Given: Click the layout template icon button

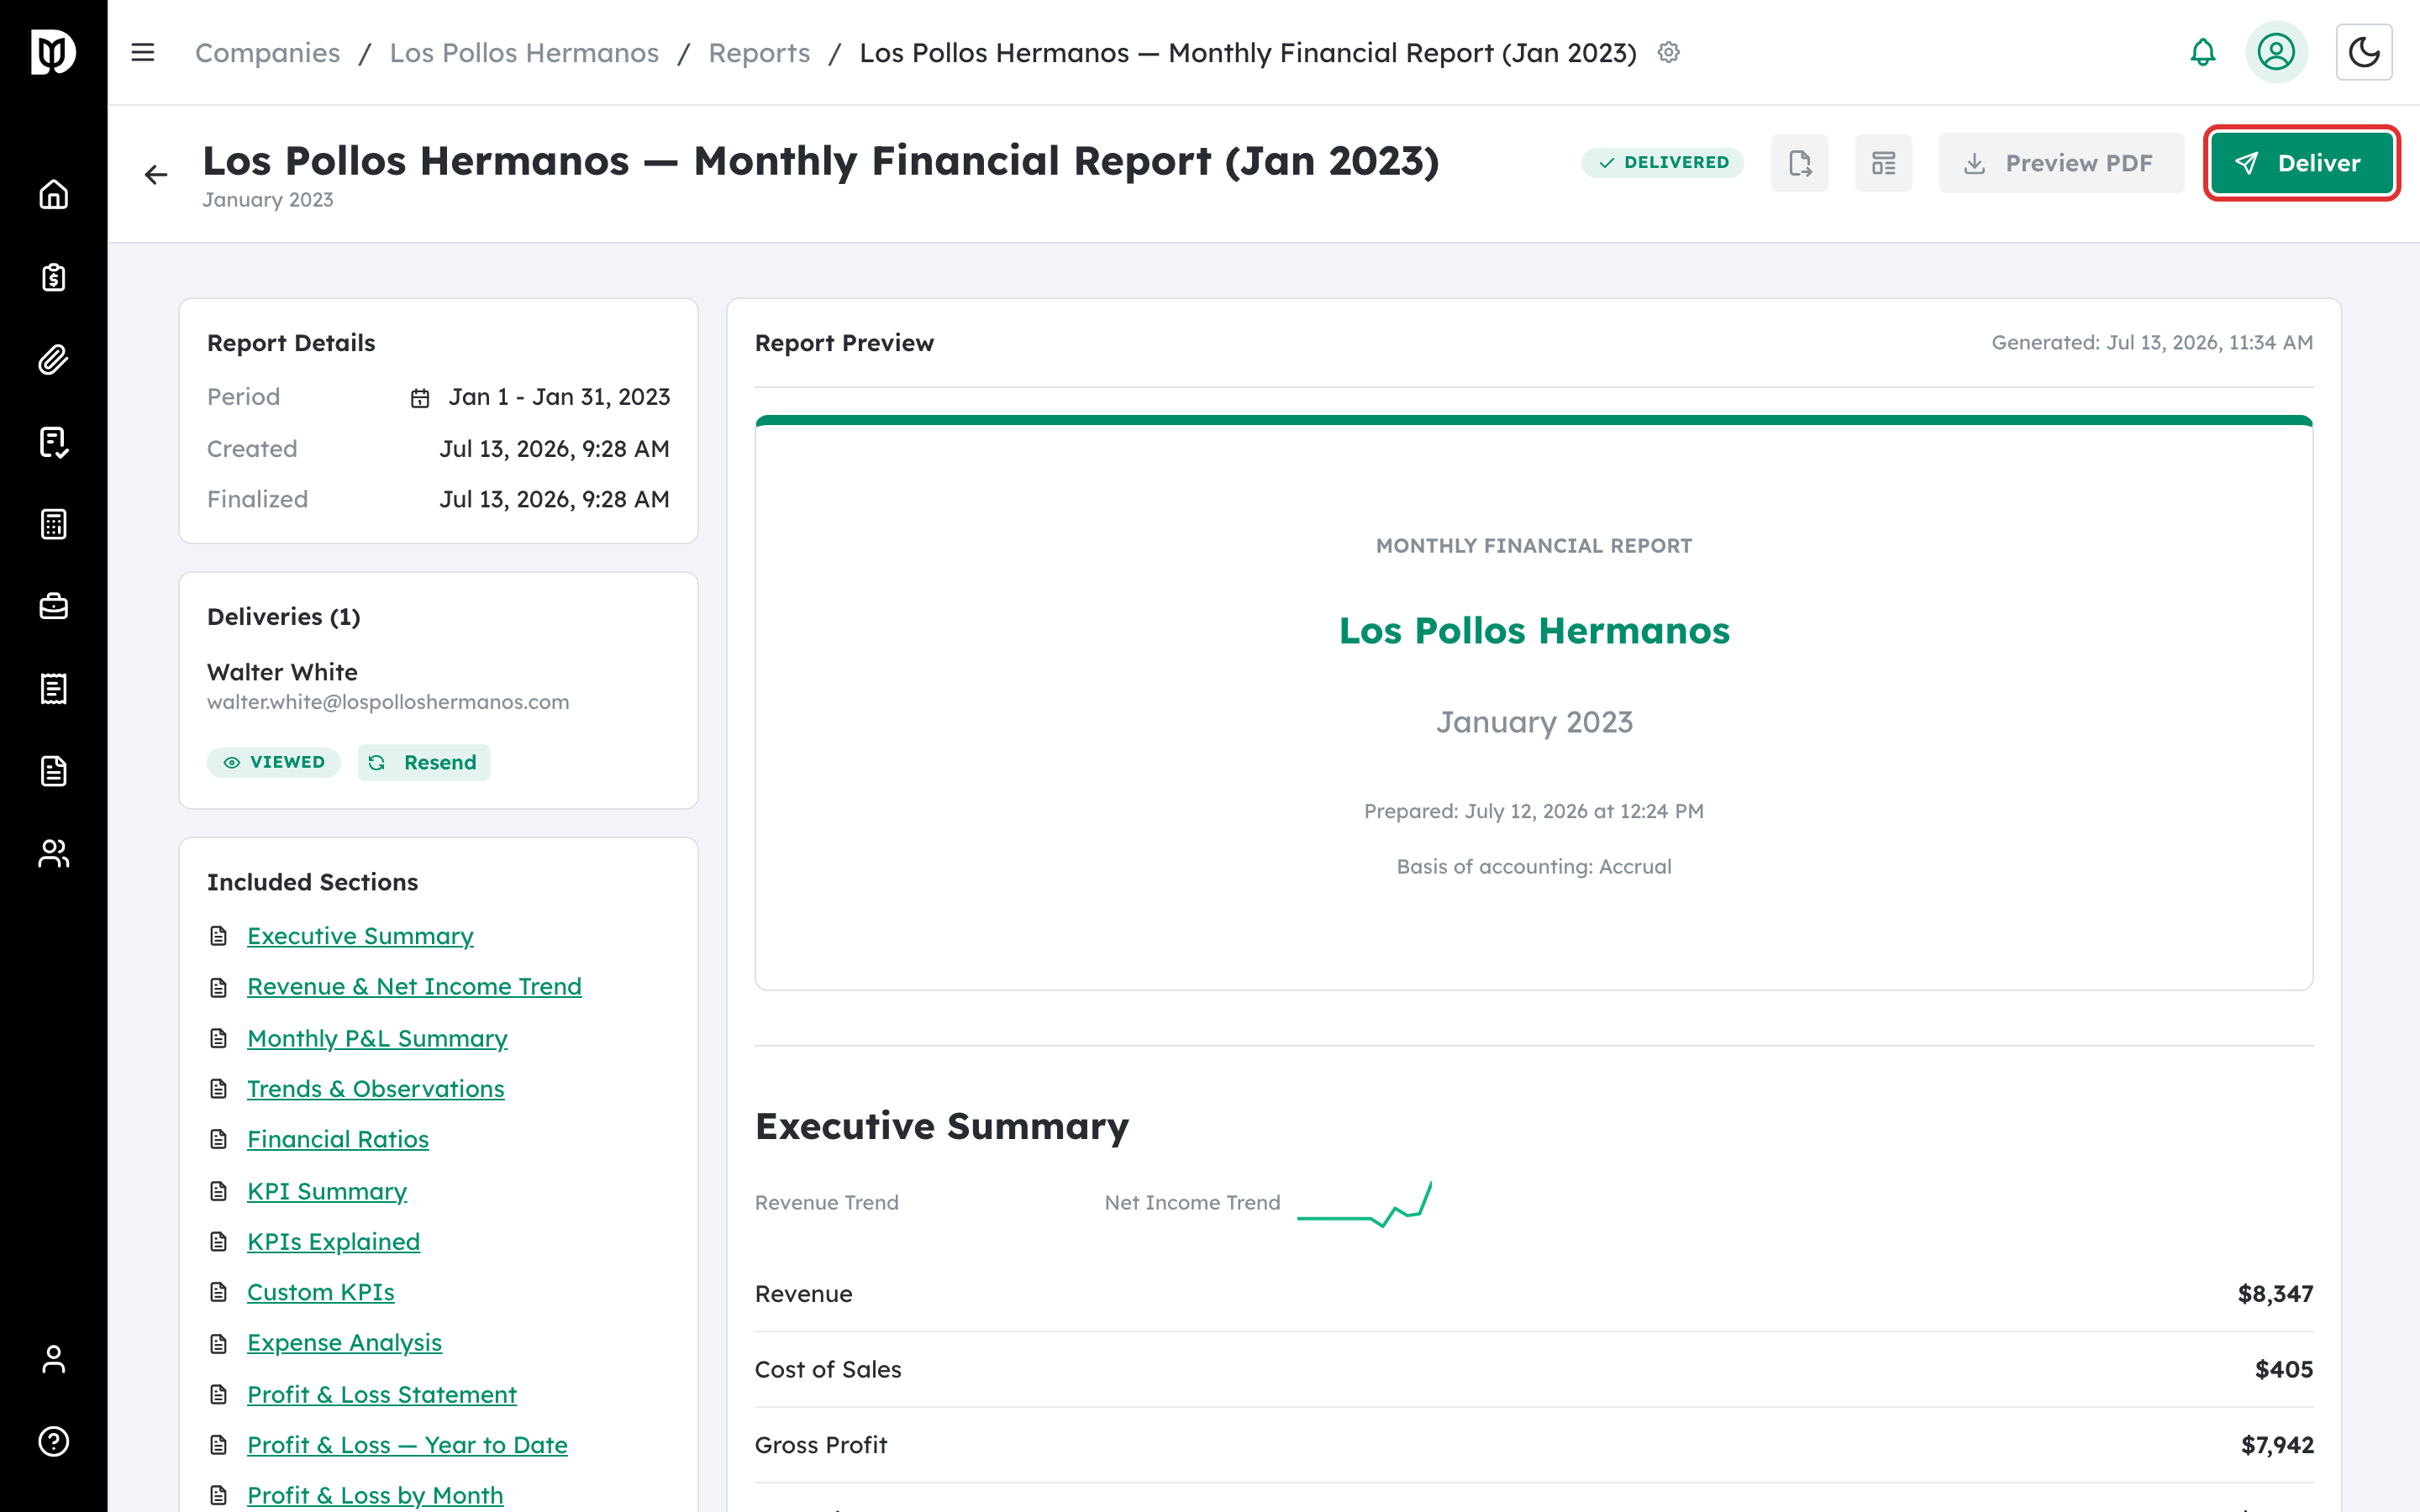Looking at the screenshot, I should (1884, 163).
